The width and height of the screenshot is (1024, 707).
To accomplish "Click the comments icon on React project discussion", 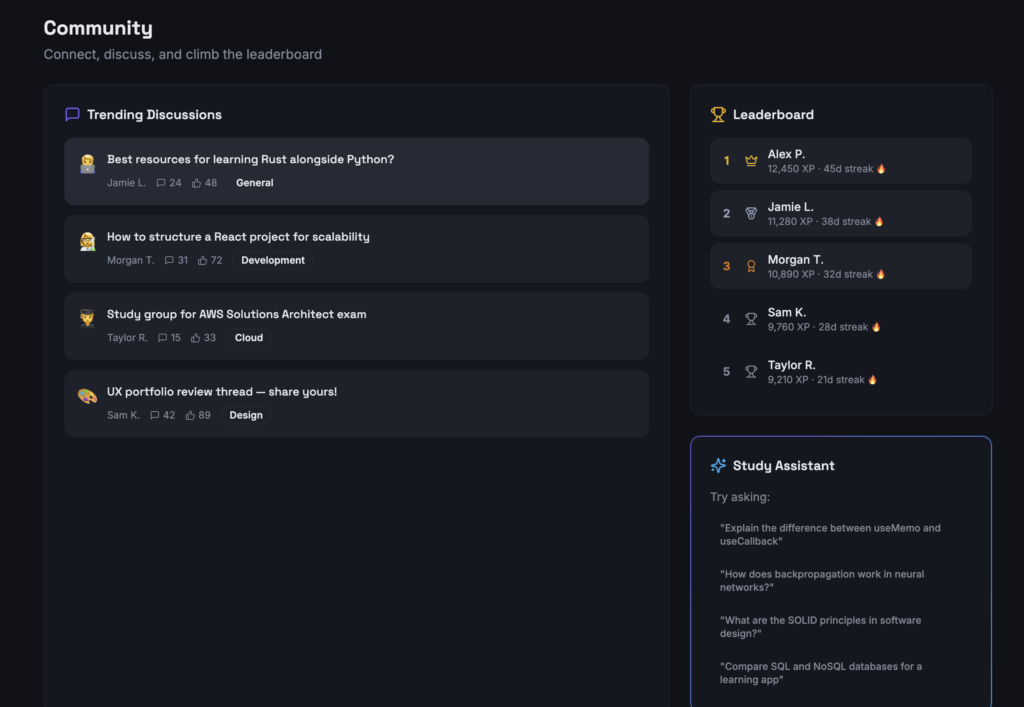I will tap(169, 260).
